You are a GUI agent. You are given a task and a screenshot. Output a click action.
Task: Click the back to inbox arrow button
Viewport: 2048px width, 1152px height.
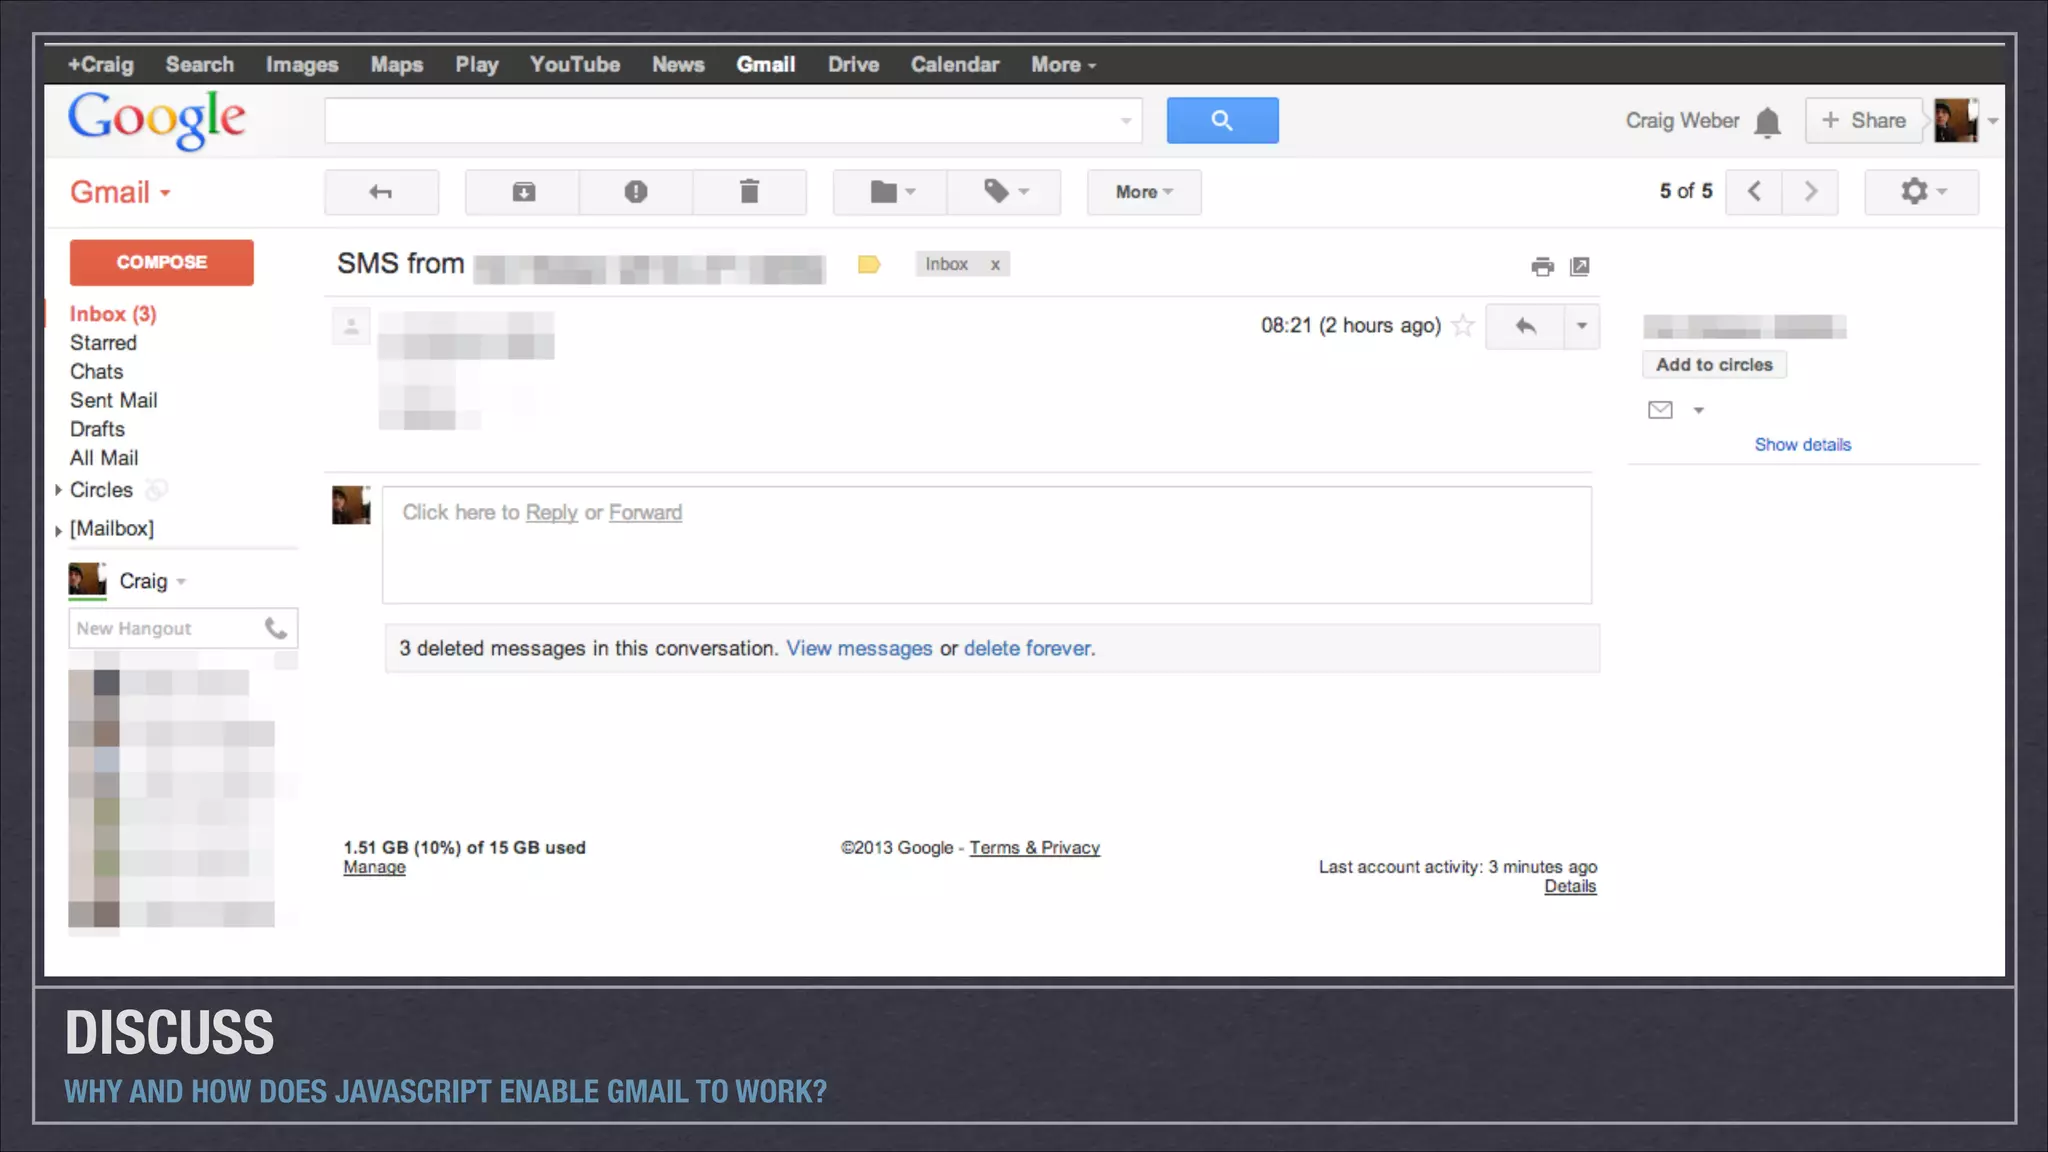pyautogui.click(x=381, y=192)
